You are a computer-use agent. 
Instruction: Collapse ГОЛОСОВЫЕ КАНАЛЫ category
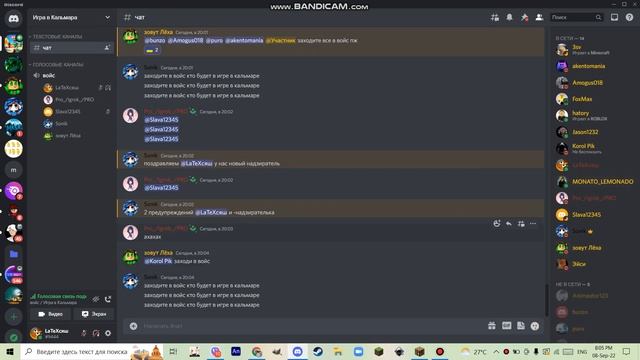[x=57, y=65]
